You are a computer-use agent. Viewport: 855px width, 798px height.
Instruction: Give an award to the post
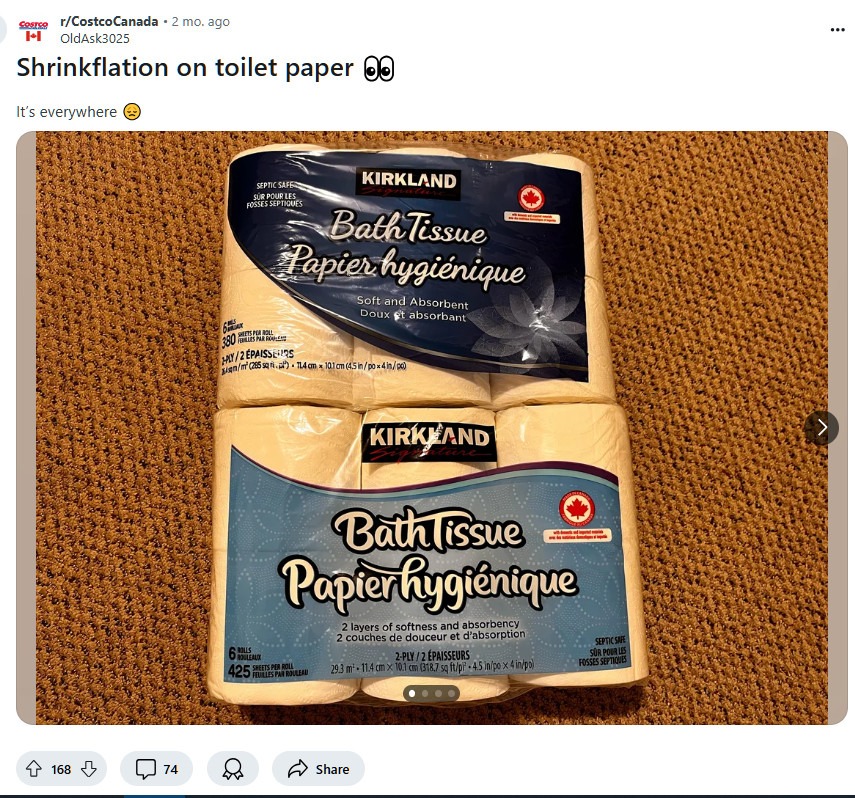[233, 769]
